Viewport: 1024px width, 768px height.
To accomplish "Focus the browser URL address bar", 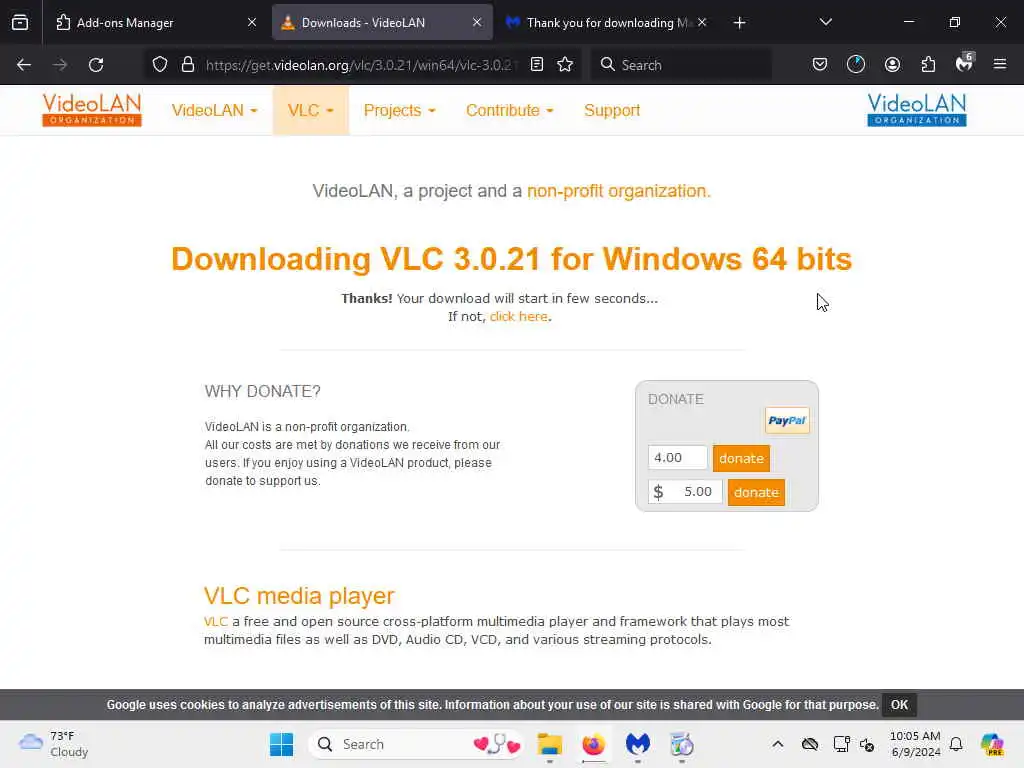I will [360, 65].
